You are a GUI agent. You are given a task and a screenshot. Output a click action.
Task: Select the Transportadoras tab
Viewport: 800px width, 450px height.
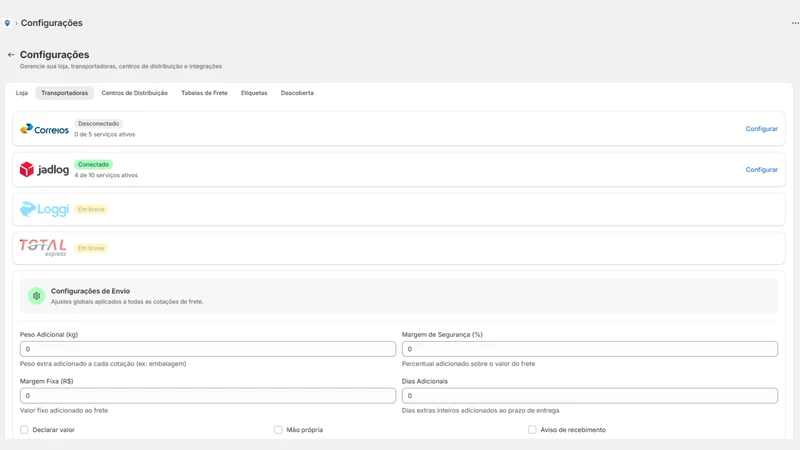tap(64, 93)
